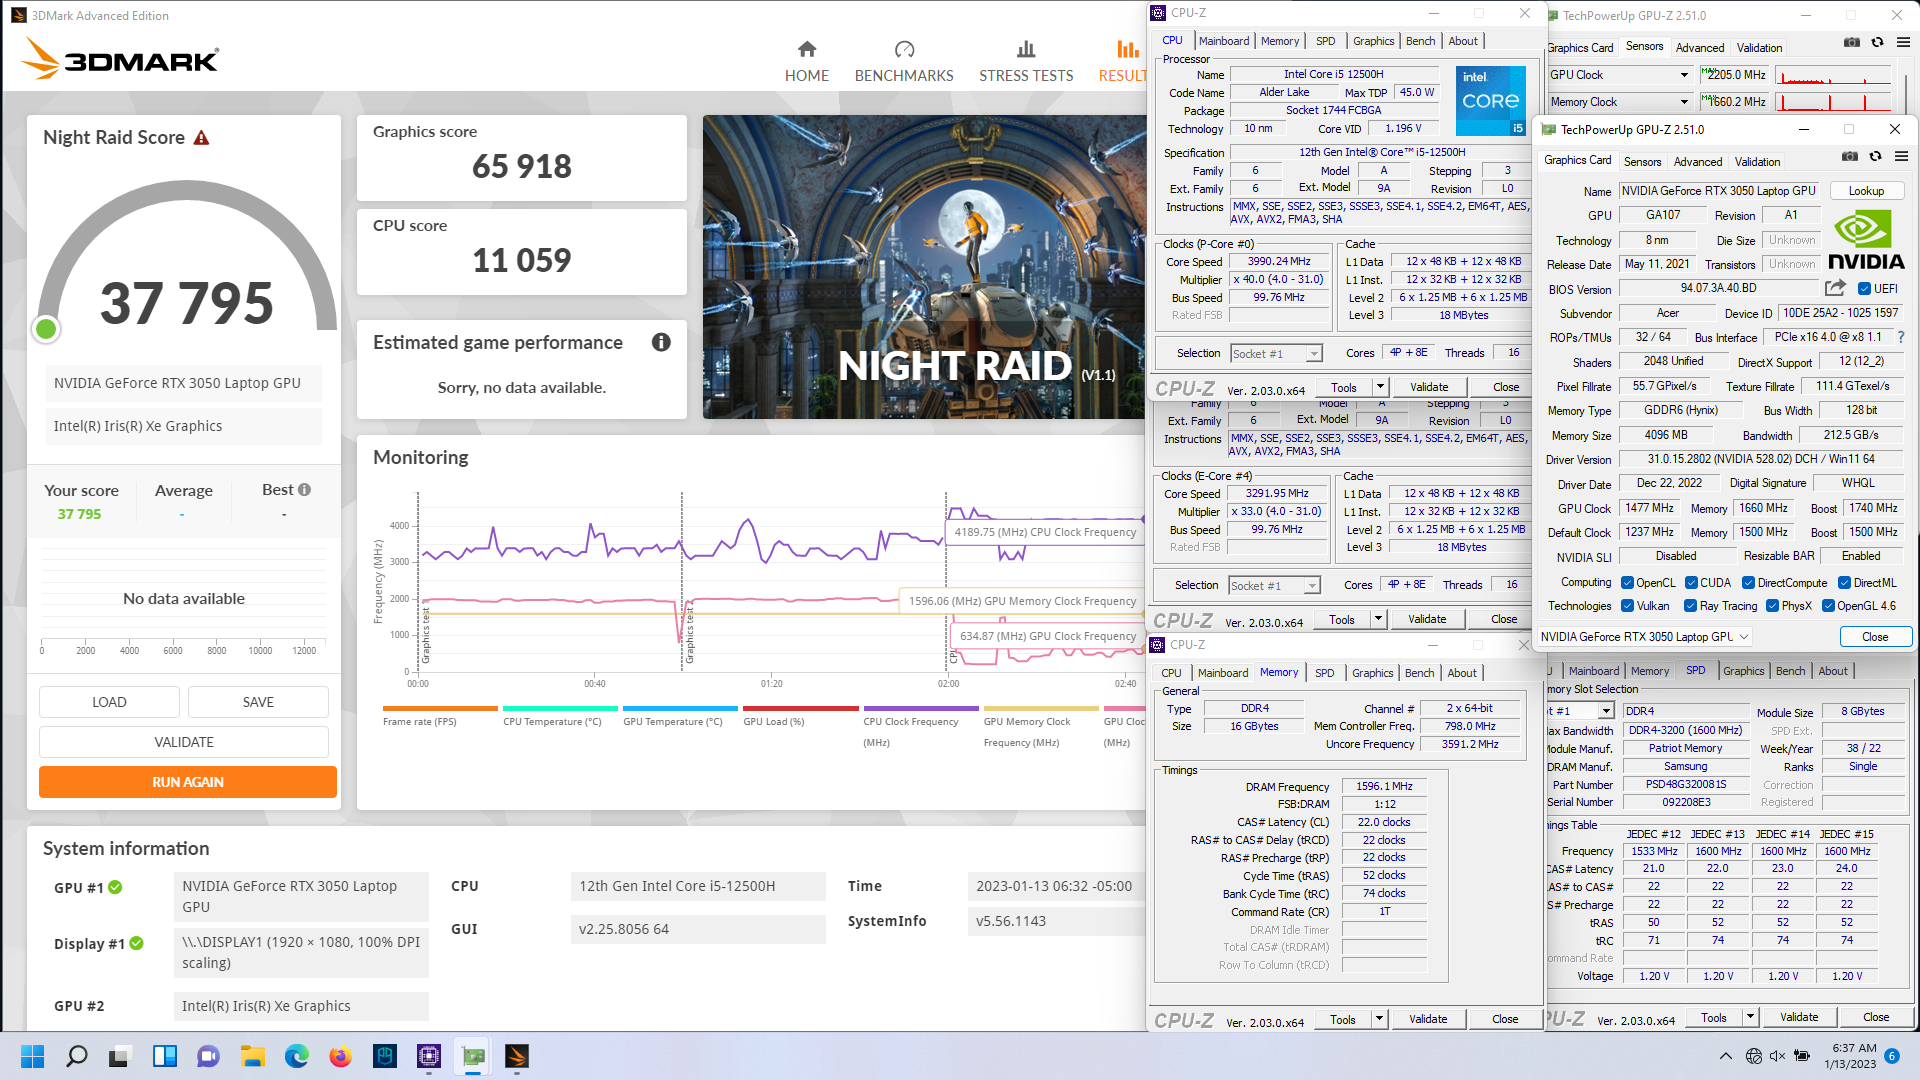Click GPU Name field in GPU-Z

(1719, 191)
